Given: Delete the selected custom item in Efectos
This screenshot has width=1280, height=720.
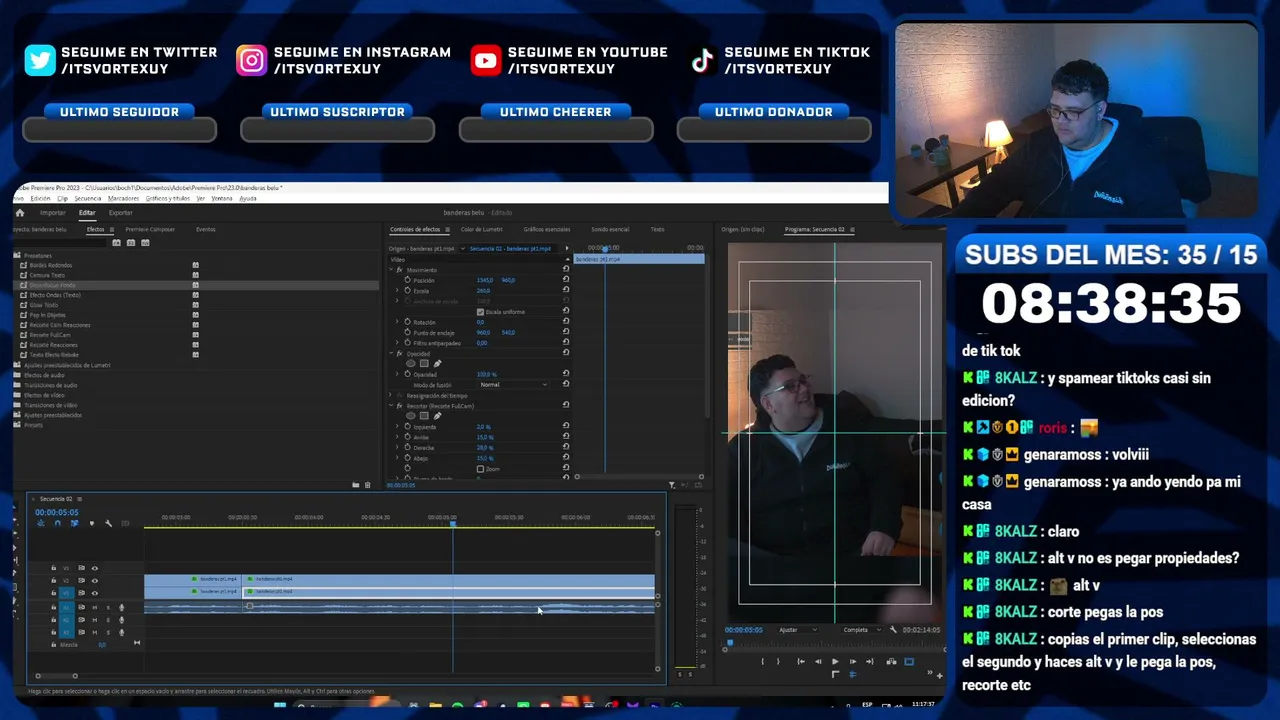Looking at the screenshot, I should 368,485.
